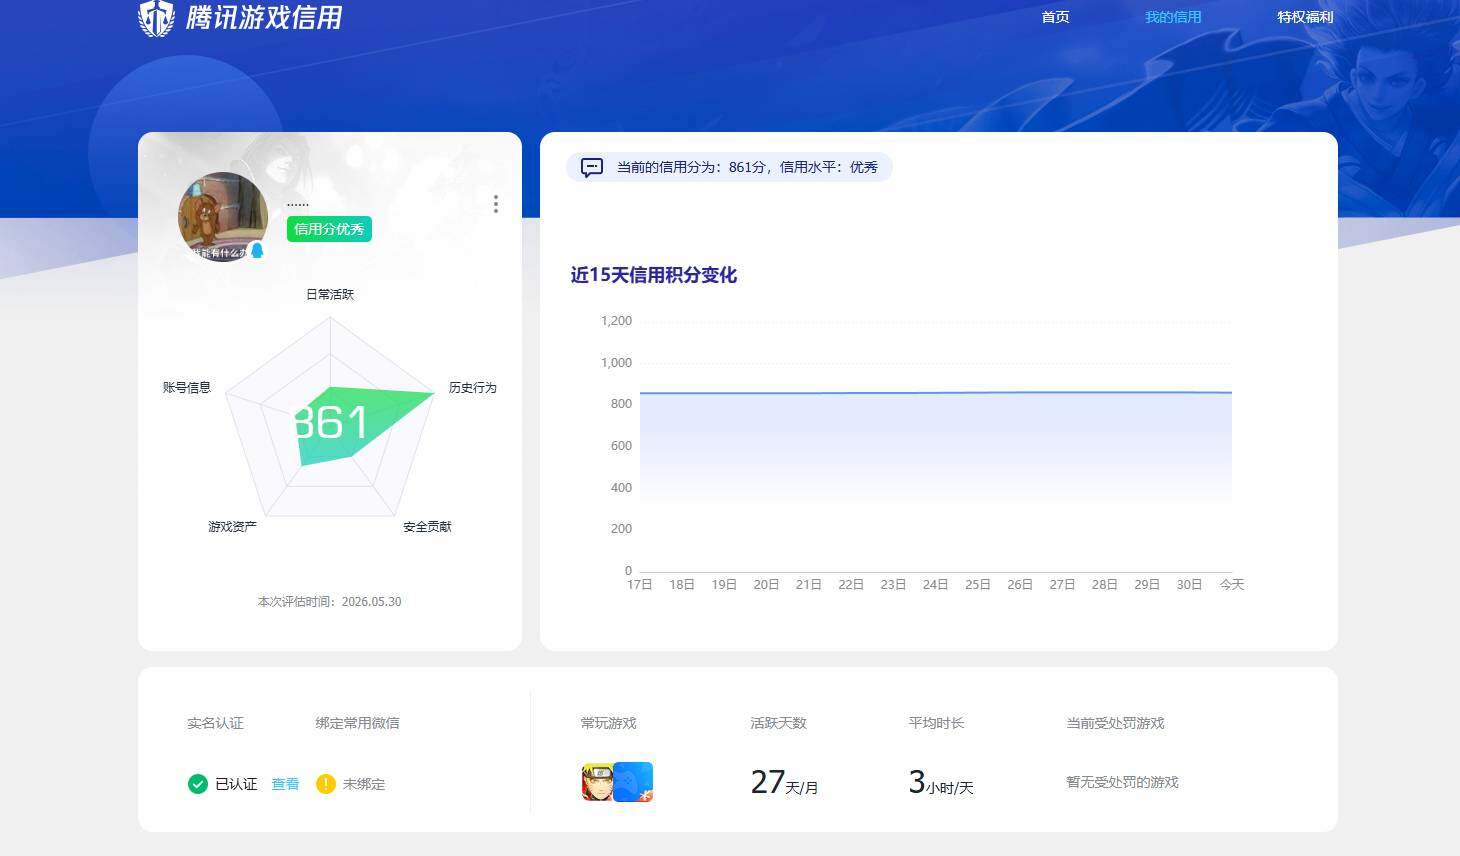
Task: Click the 861 score in radar chart
Action: click(x=332, y=423)
